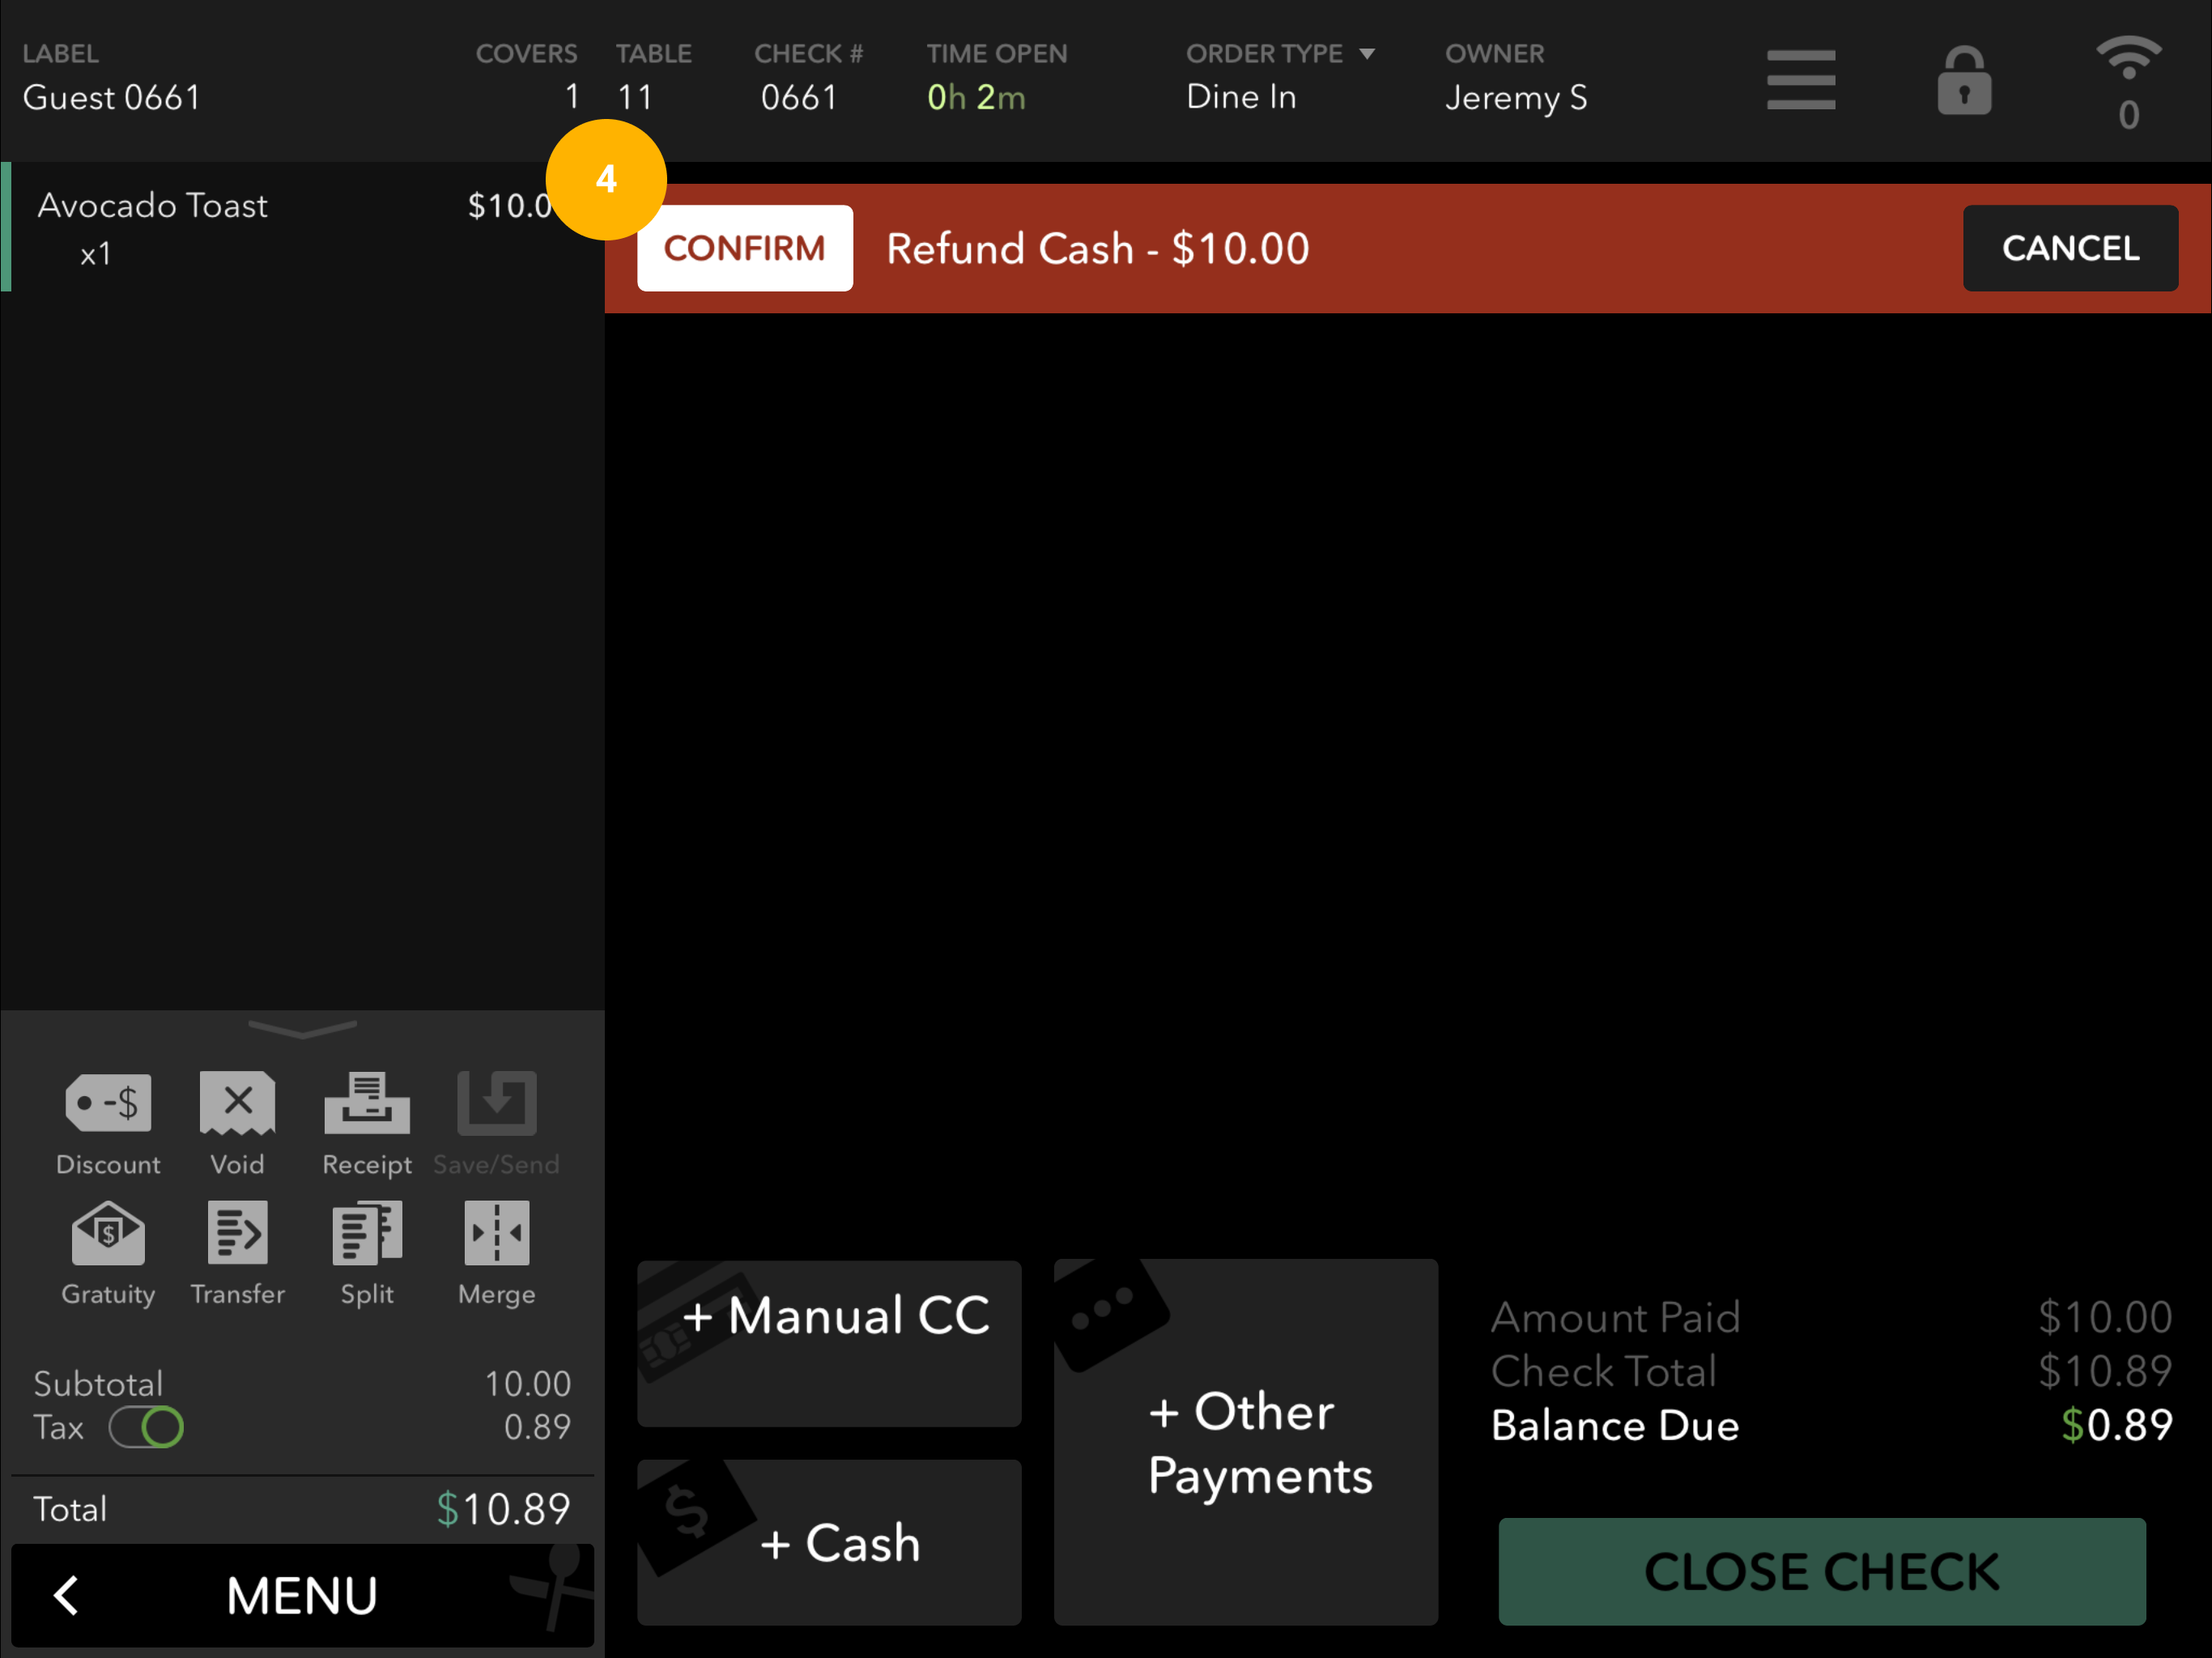Screen dimensions: 2212x1658
Task: Add a Gratuity
Action: tap(108, 1233)
